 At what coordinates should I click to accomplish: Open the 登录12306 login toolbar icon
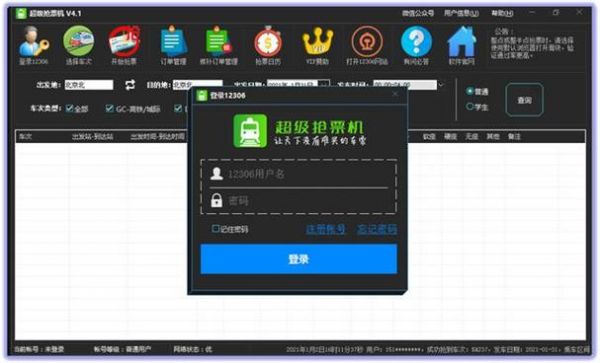pos(34,46)
